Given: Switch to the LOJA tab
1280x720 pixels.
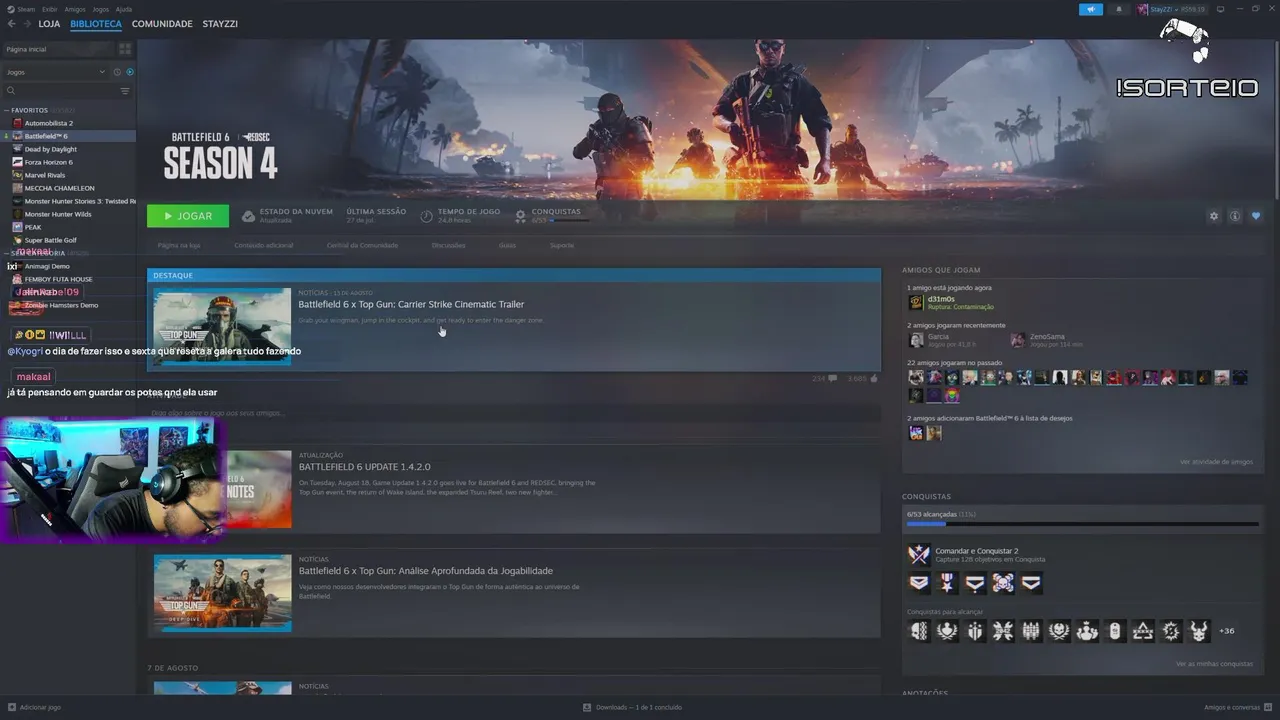Looking at the screenshot, I should (49, 24).
